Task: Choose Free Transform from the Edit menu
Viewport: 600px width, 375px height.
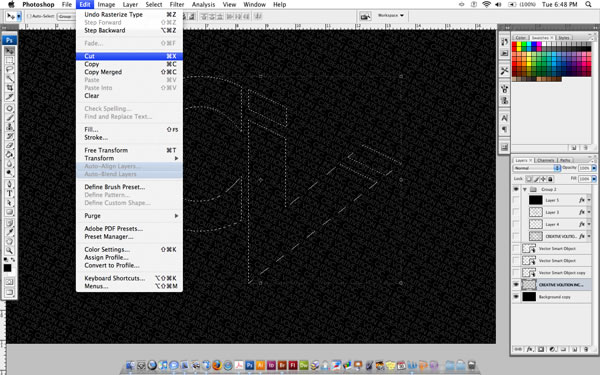Action: (x=129, y=150)
